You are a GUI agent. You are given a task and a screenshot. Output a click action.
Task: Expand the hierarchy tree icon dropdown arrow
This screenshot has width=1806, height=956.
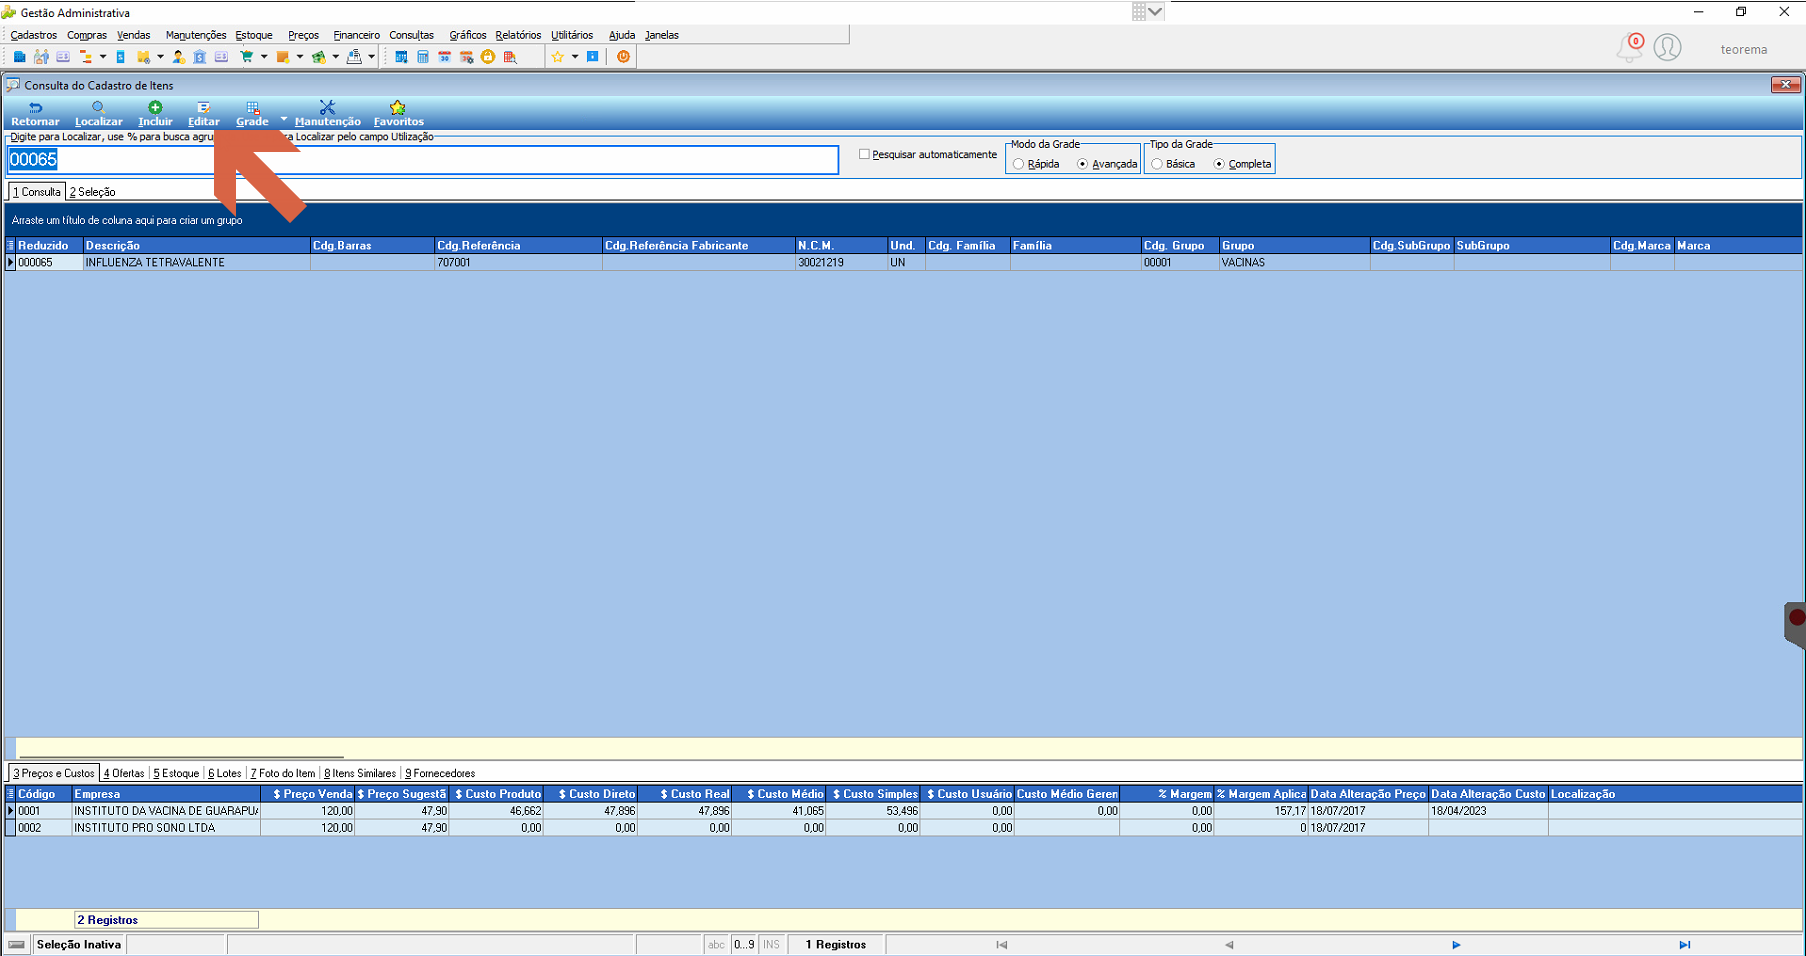point(103,57)
